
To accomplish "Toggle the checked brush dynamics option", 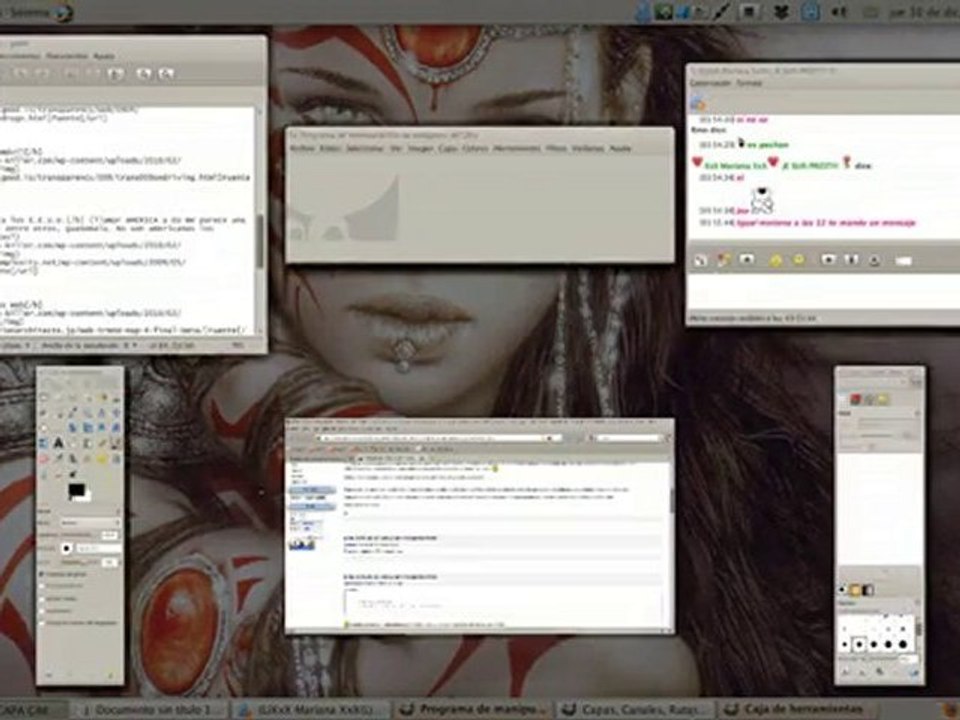I will click(x=41, y=574).
